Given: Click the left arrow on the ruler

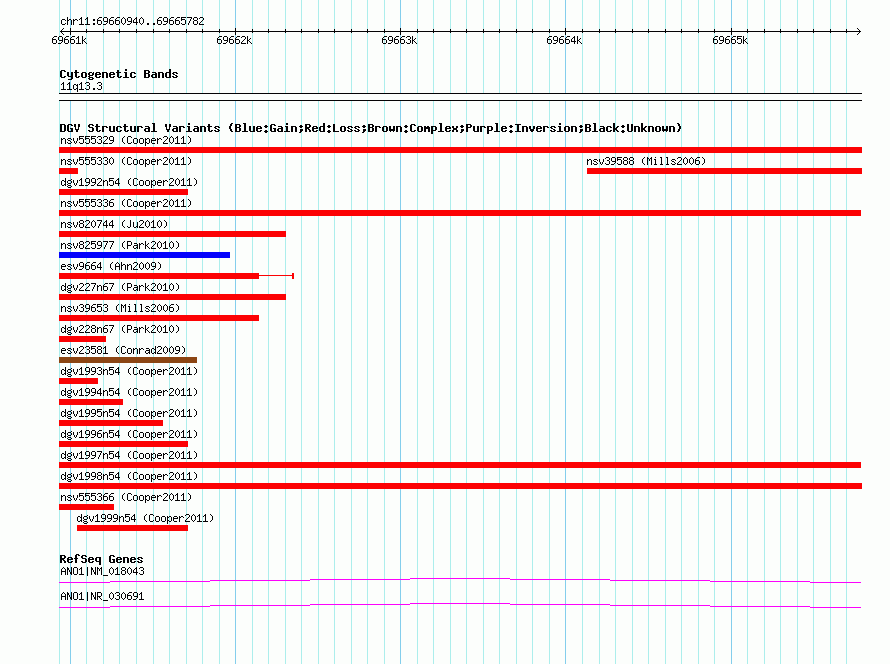Looking at the screenshot, I should click(x=62, y=31).
